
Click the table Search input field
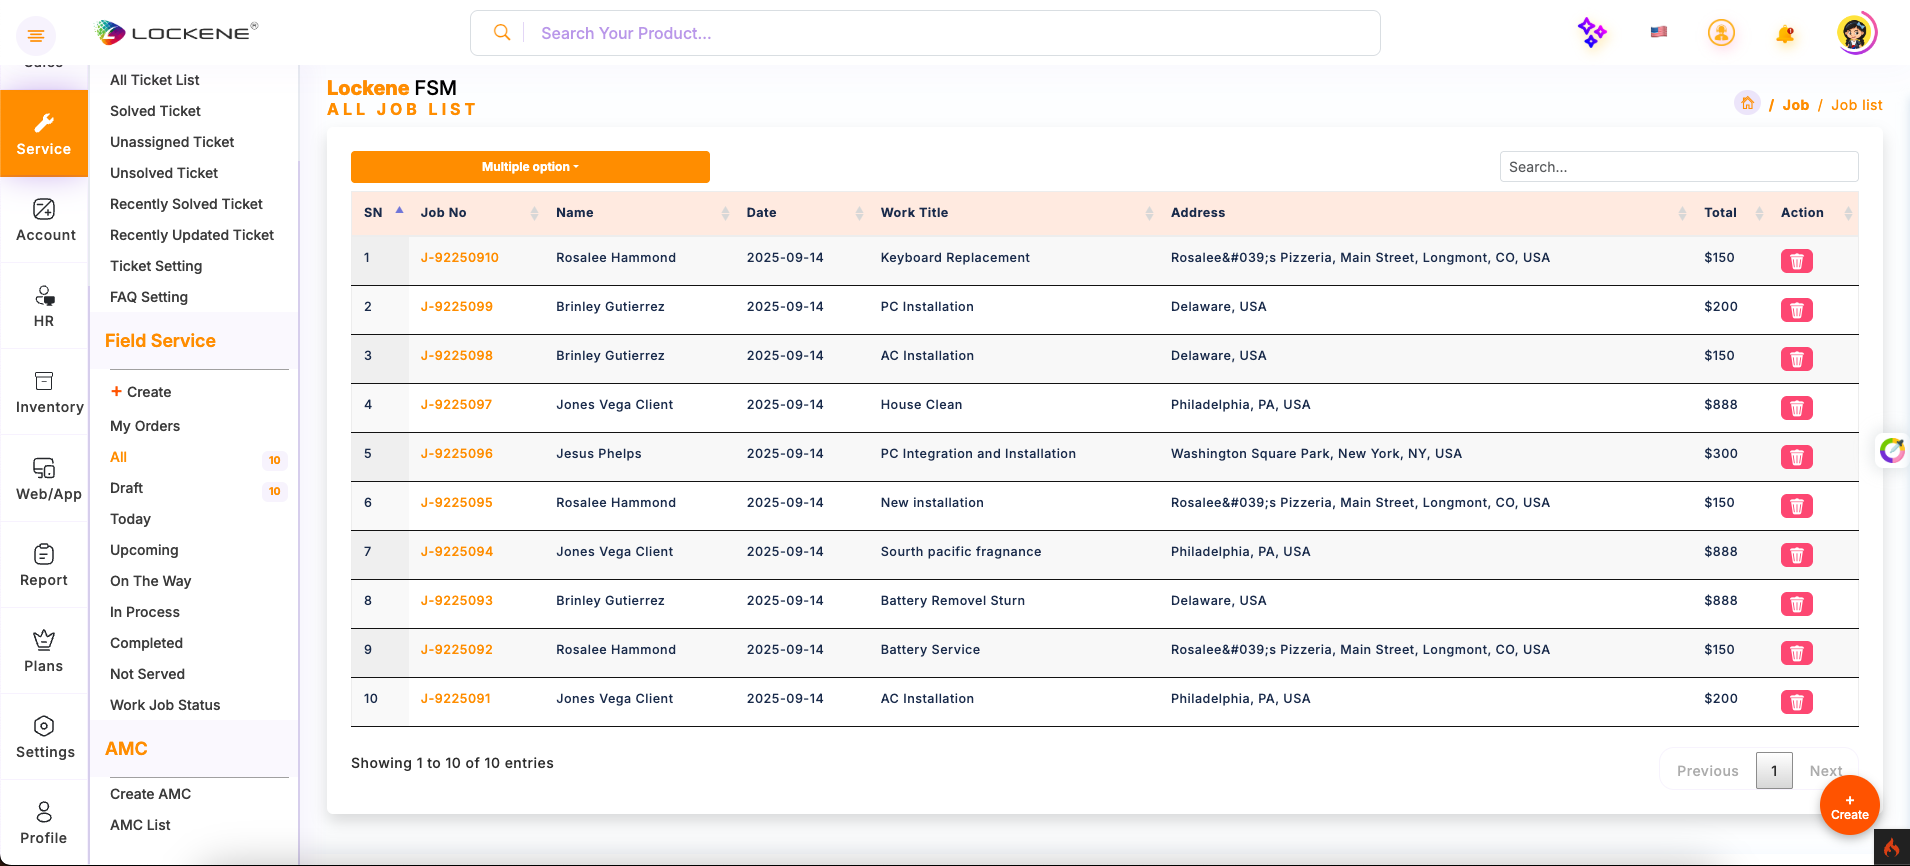1678,167
